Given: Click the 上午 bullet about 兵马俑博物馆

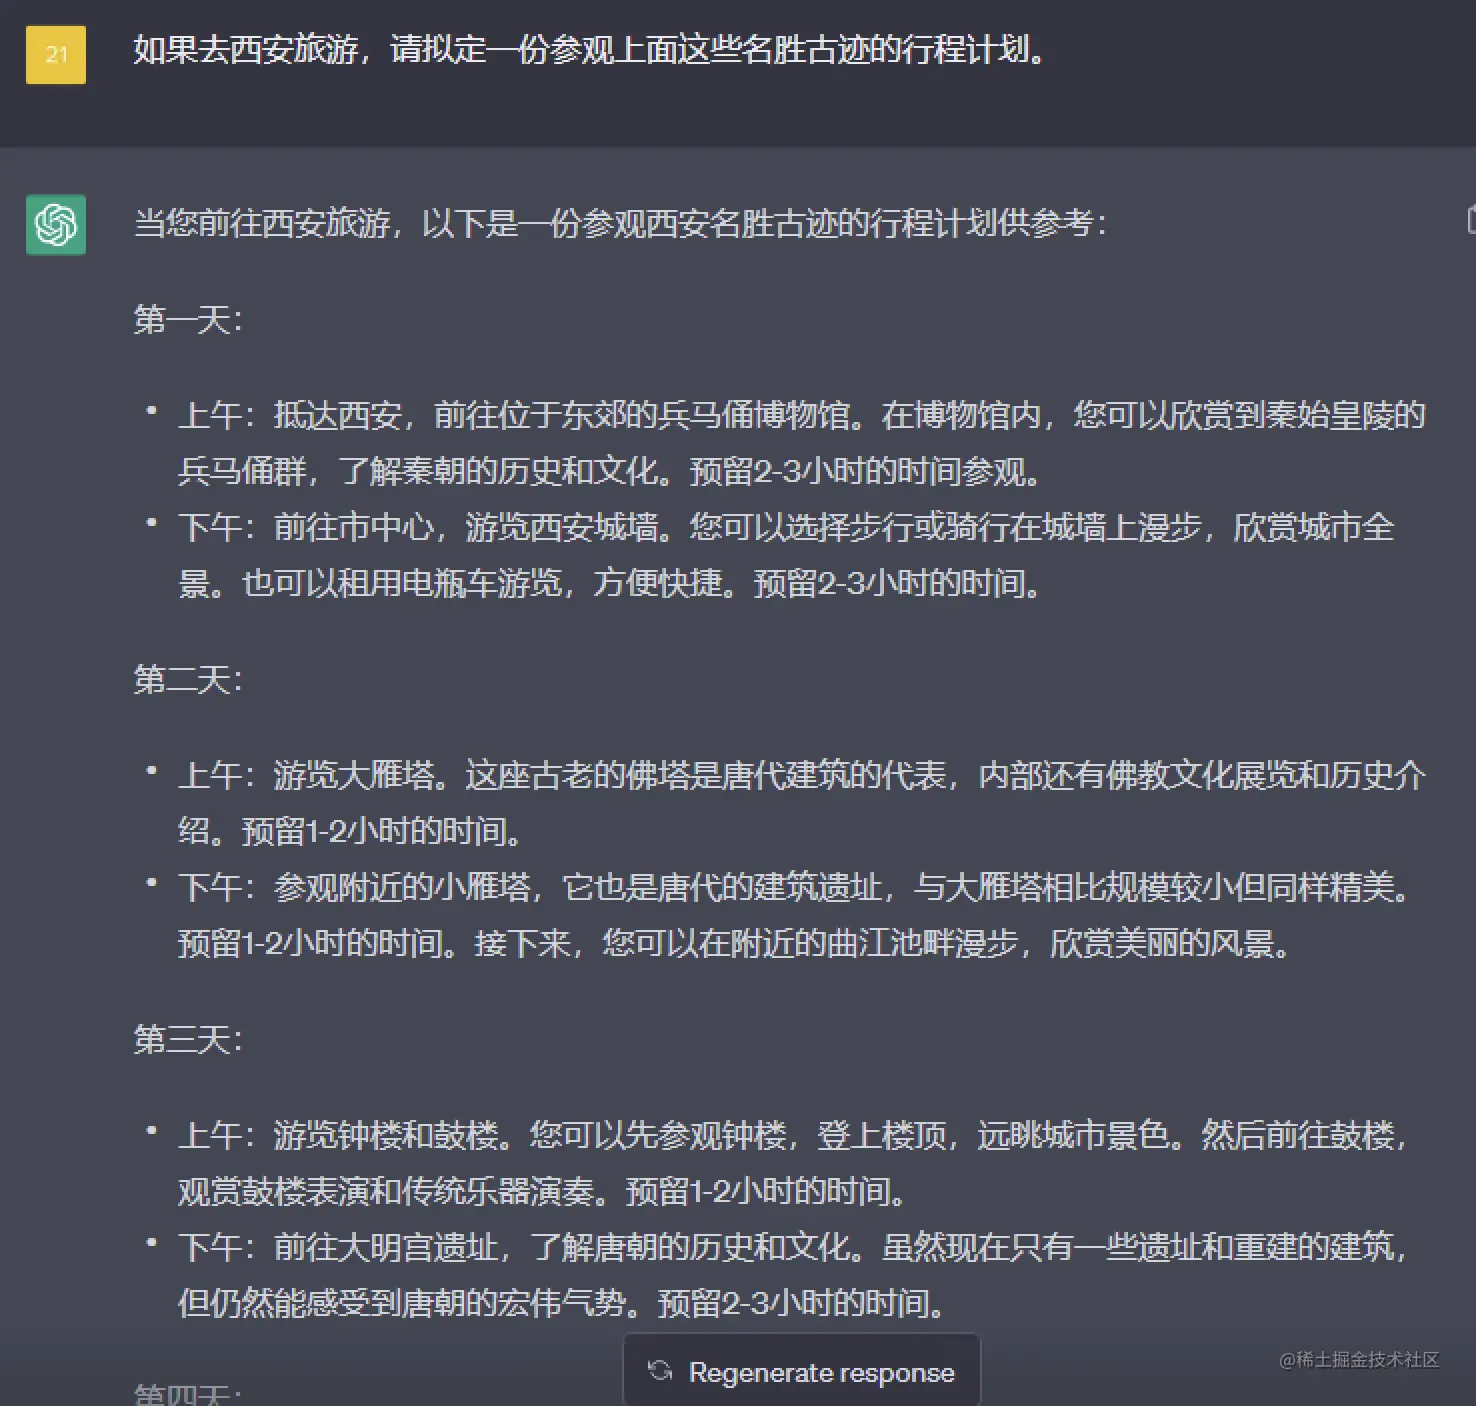Looking at the screenshot, I should click(801, 443).
